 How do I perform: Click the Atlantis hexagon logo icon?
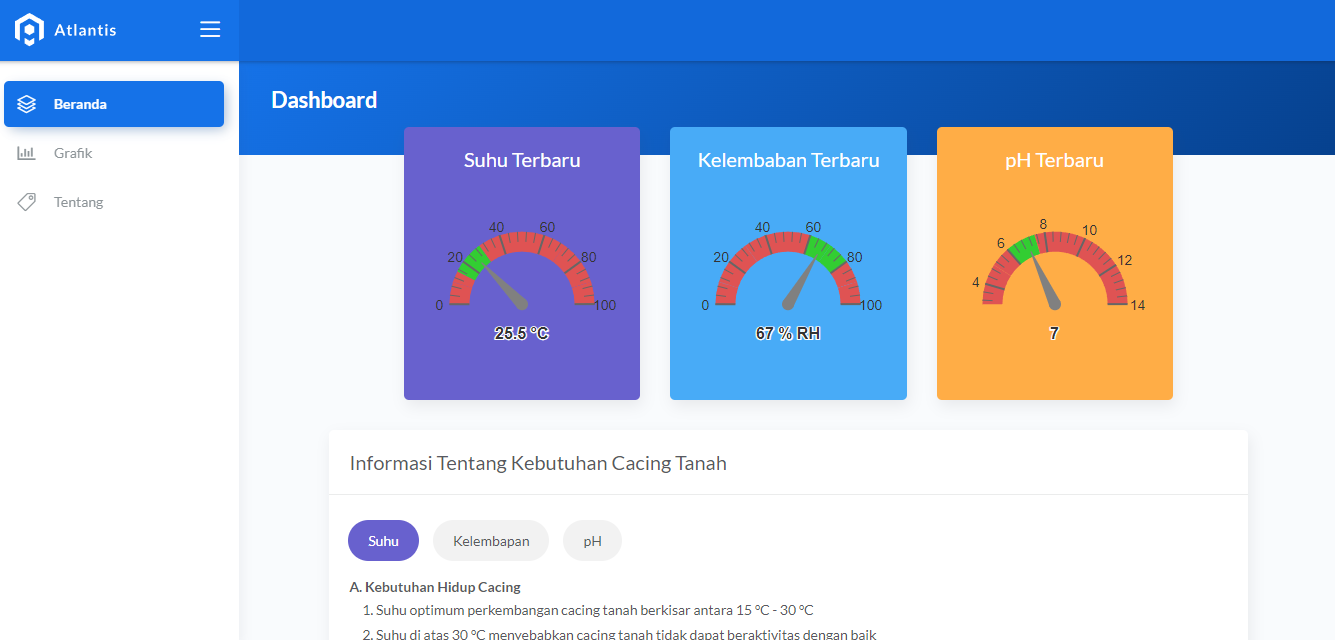pos(29,30)
